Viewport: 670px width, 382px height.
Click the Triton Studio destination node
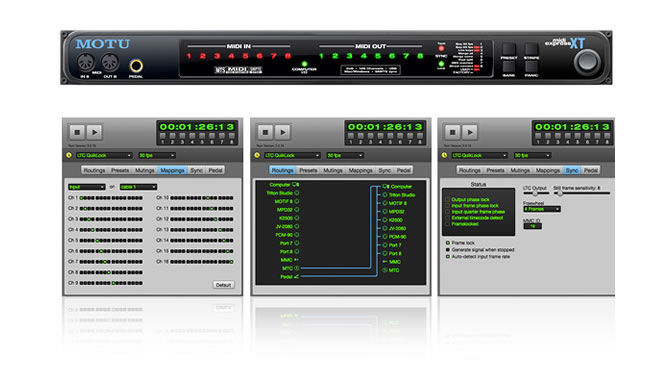(385, 195)
